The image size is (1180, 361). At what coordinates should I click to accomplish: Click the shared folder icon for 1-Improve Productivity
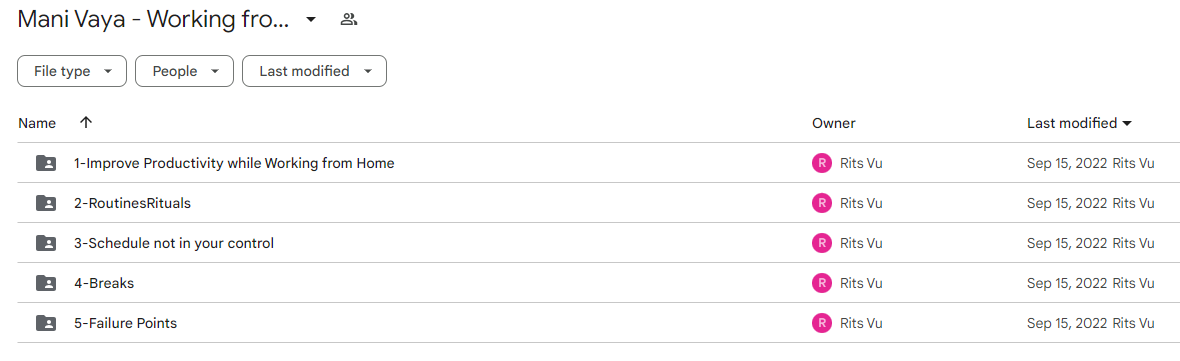[x=46, y=162]
